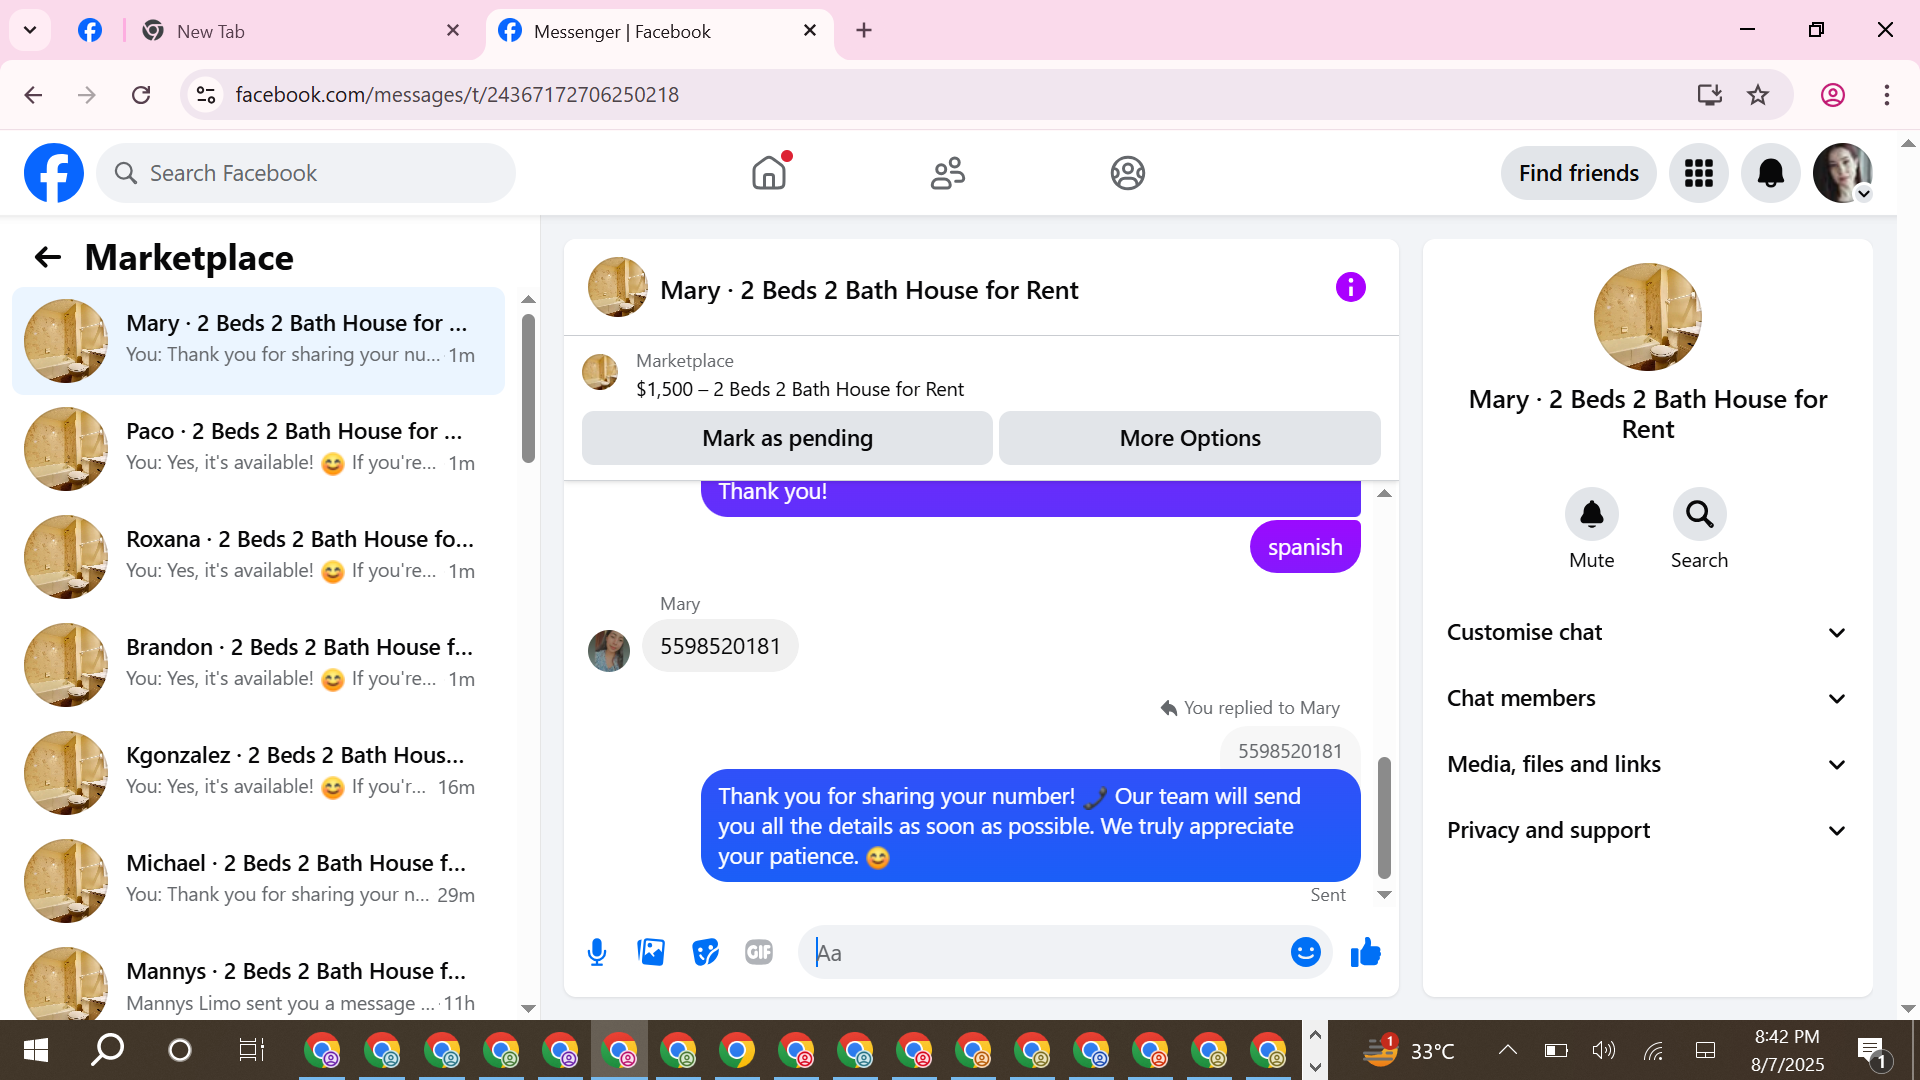This screenshot has width=1920, height=1080.
Task: Click the Find friends button
Action: pyautogui.click(x=1578, y=173)
